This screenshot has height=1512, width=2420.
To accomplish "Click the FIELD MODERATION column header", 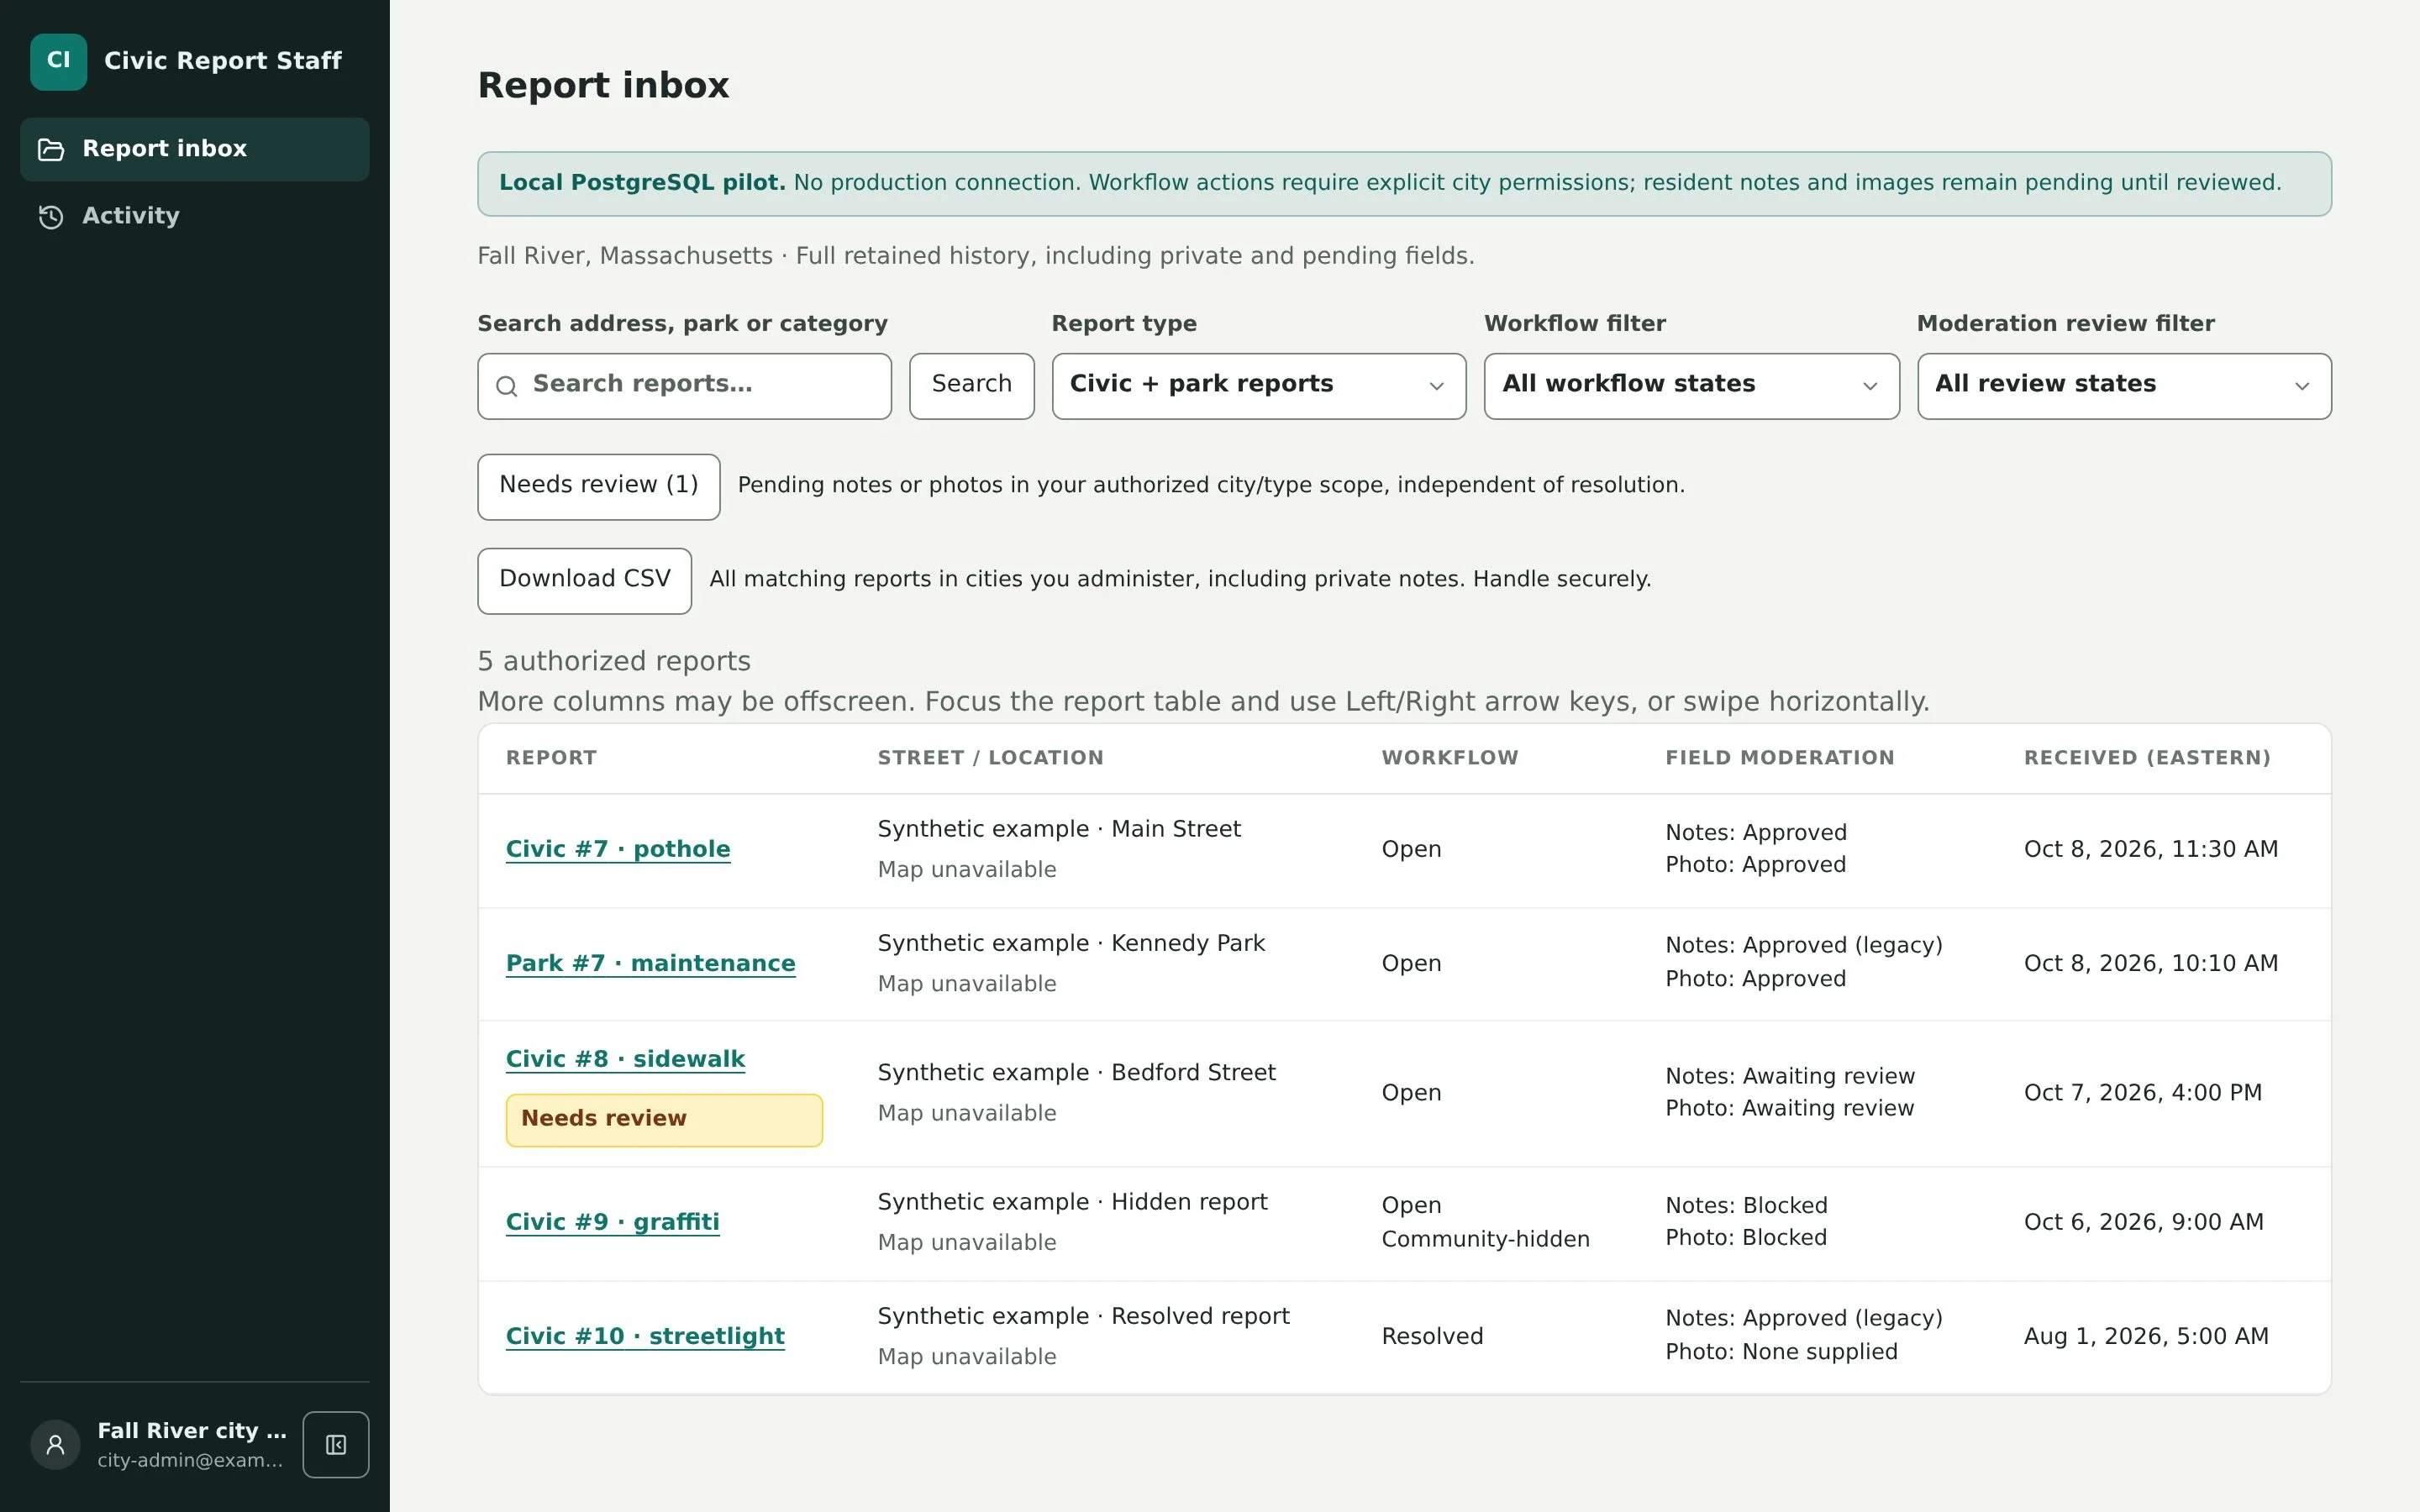I will tap(1779, 758).
